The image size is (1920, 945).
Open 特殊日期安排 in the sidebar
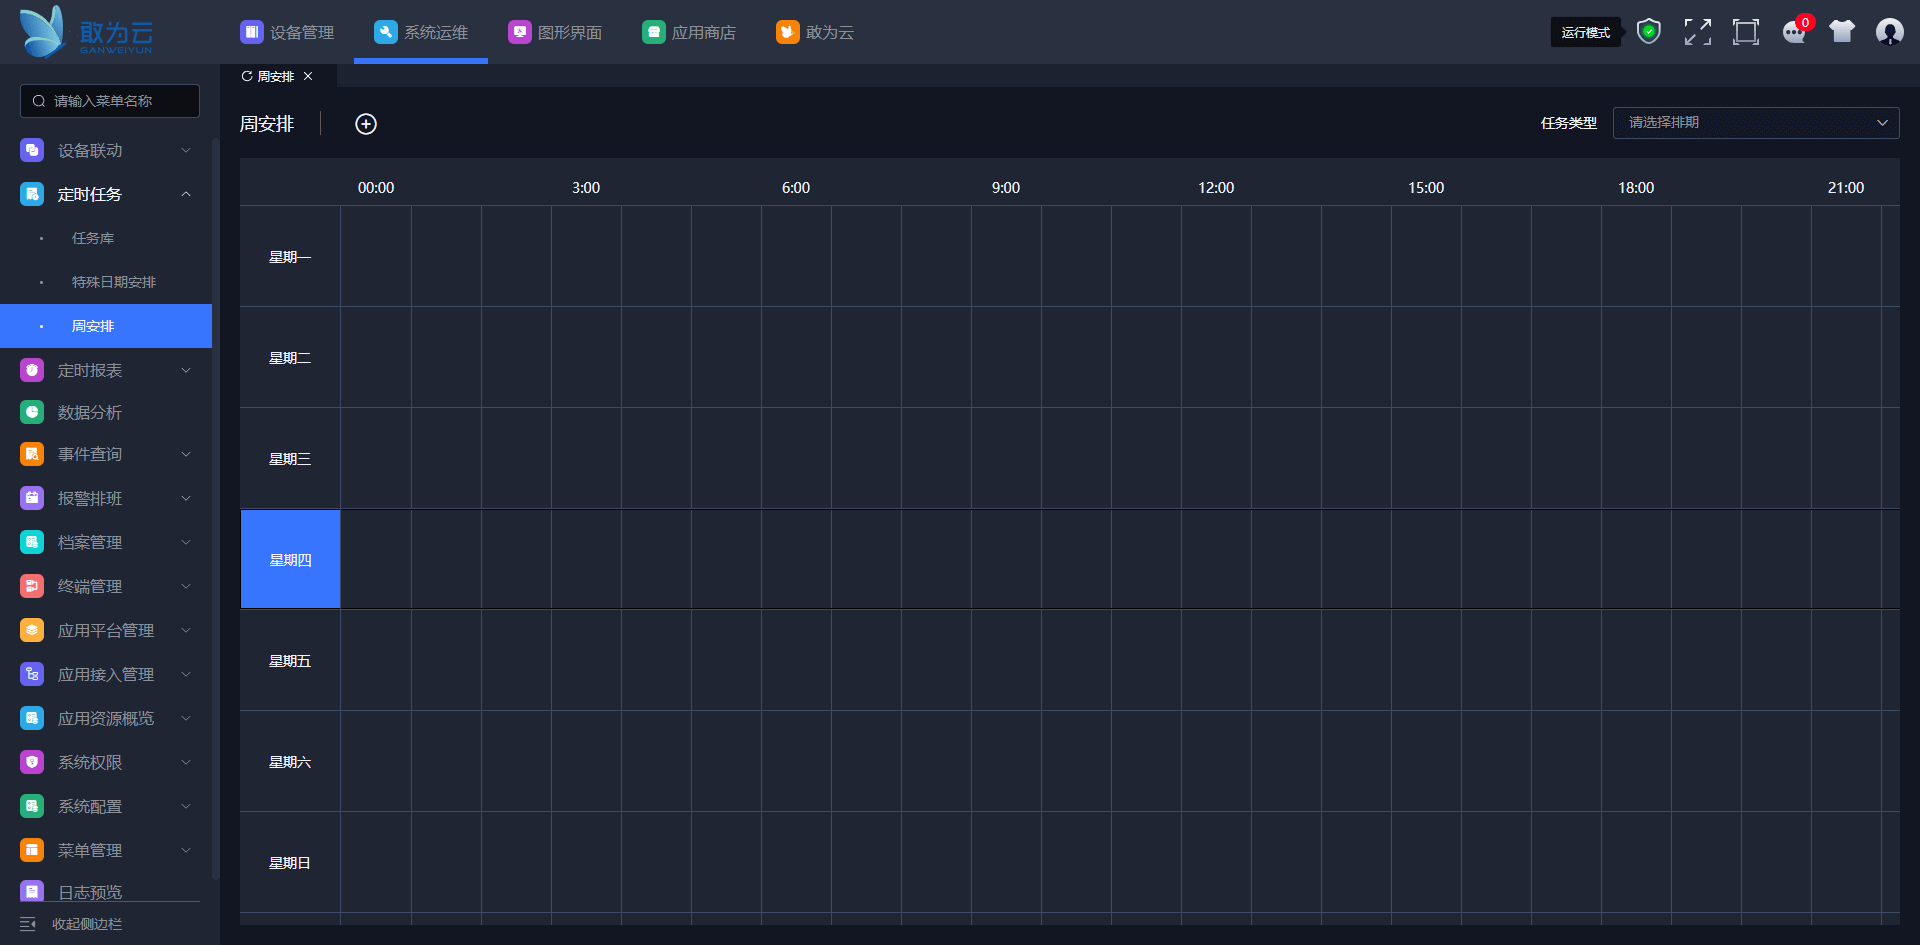[x=113, y=282]
